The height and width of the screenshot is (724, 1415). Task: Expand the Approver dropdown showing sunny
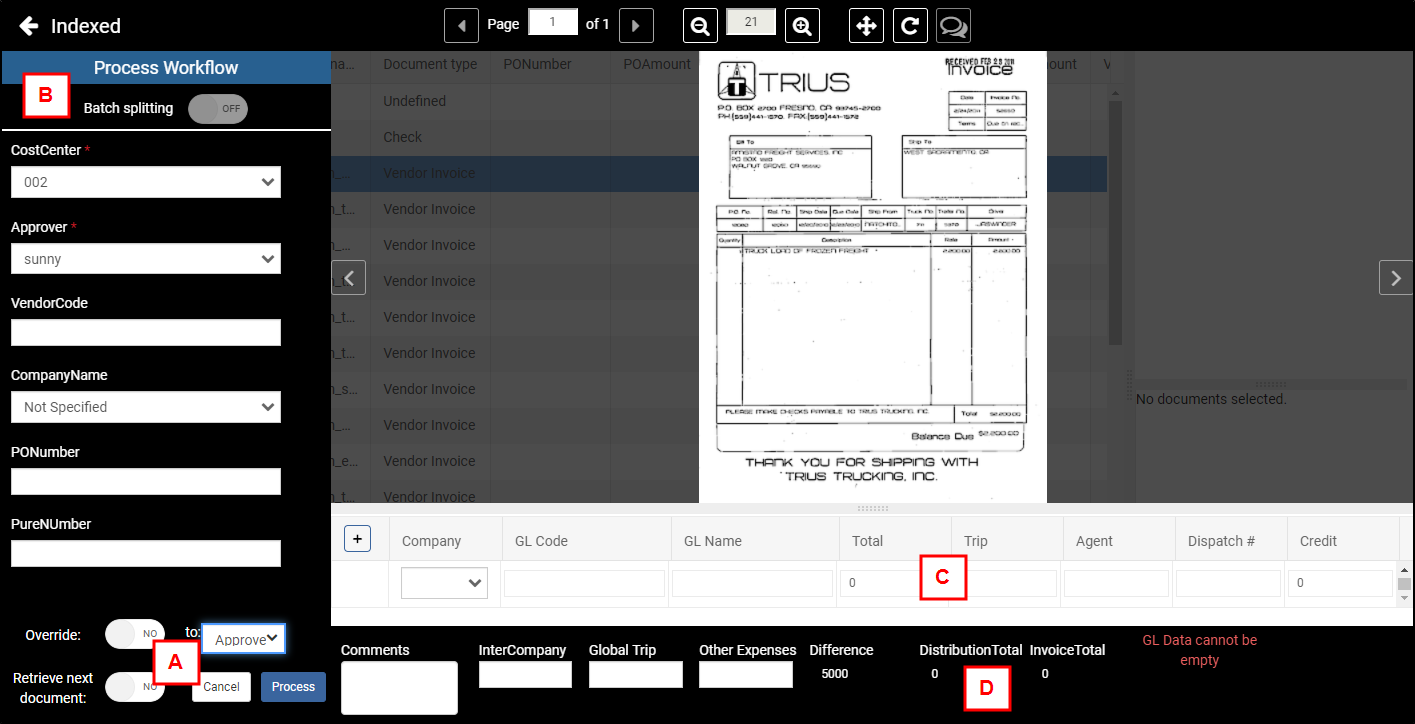(146, 259)
